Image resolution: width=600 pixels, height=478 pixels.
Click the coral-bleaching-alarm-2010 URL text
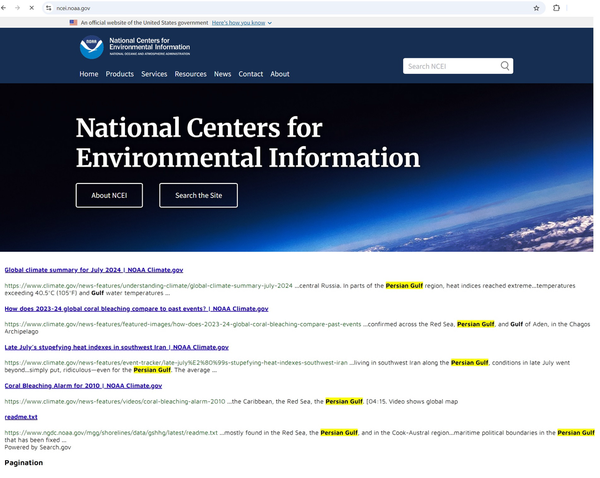[115, 401]
